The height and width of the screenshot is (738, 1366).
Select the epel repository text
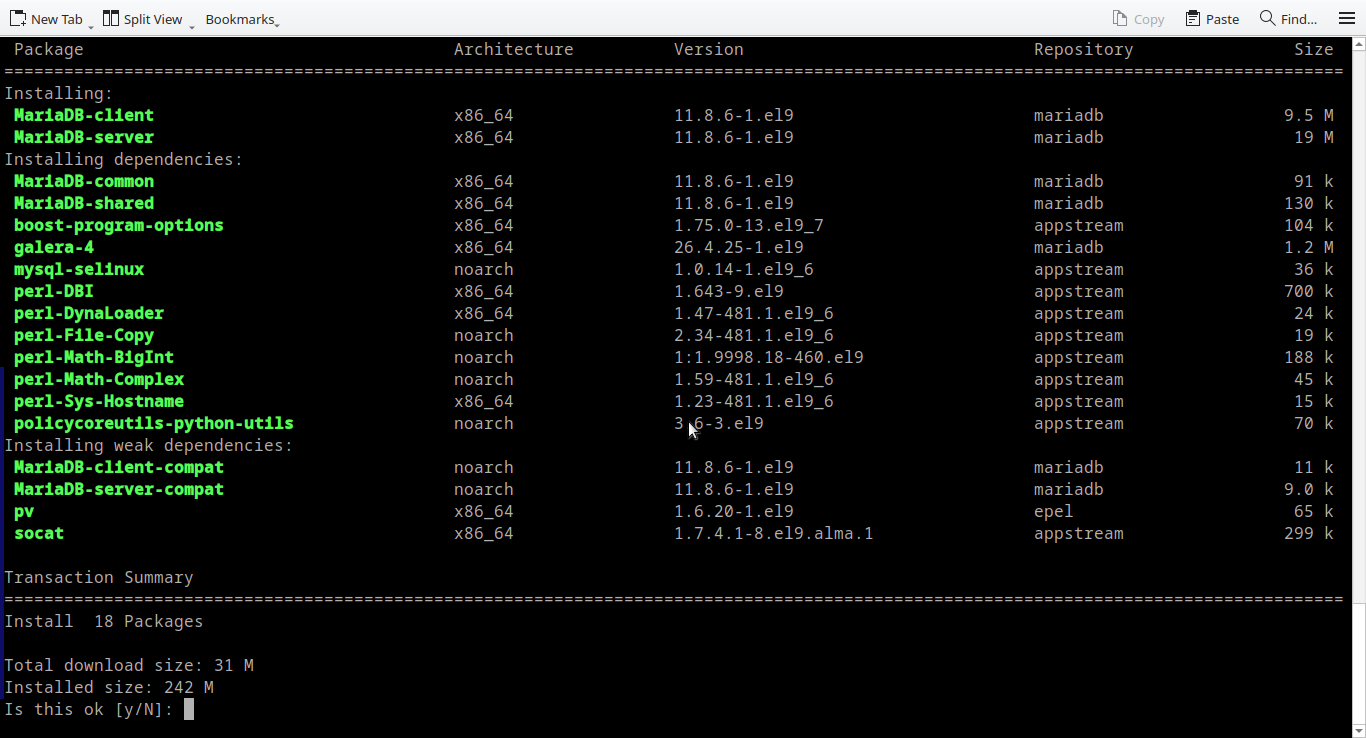tap(1054, 511)
